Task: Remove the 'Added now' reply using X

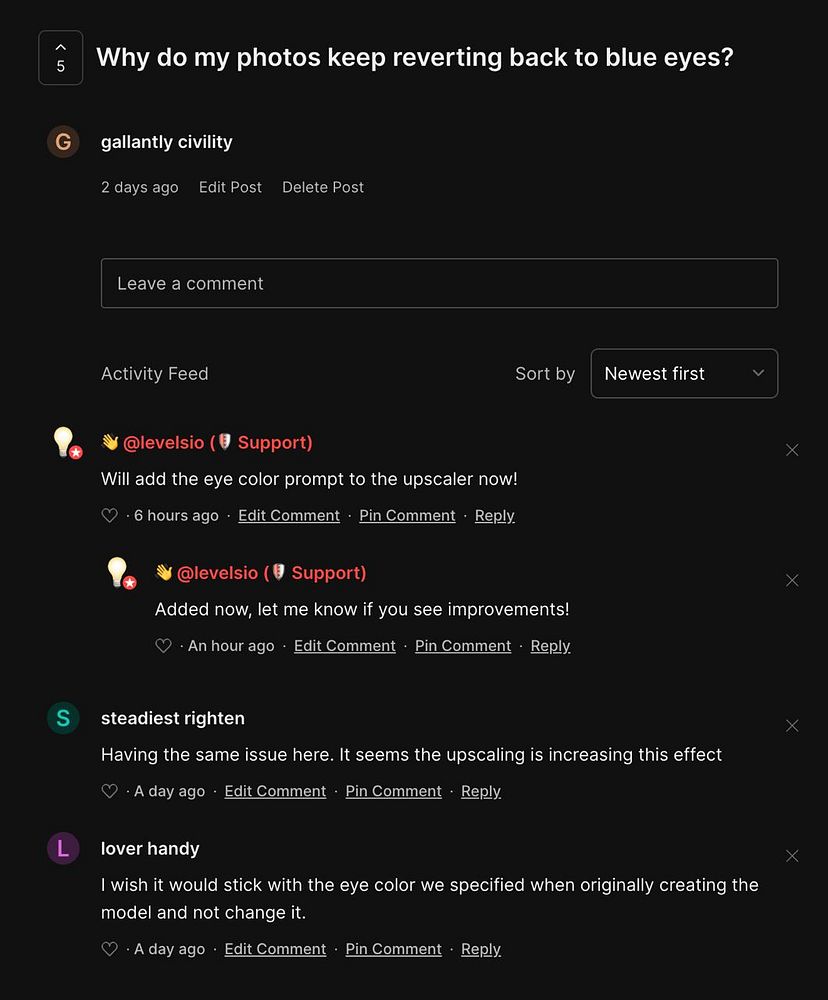Action: [792, 580]
